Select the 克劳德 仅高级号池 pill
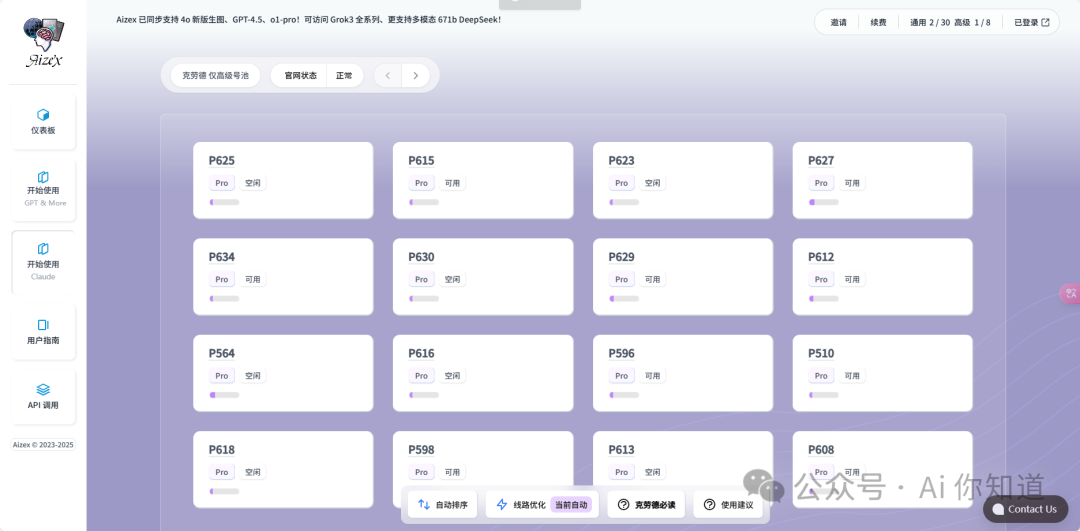 (216, 75)
